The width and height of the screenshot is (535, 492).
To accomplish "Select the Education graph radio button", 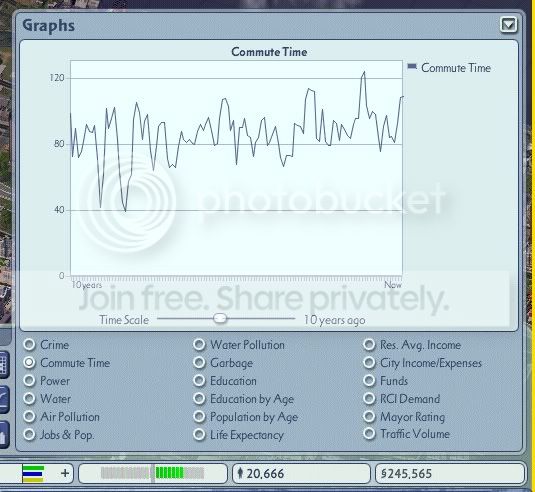I will (x=199, y=380).
